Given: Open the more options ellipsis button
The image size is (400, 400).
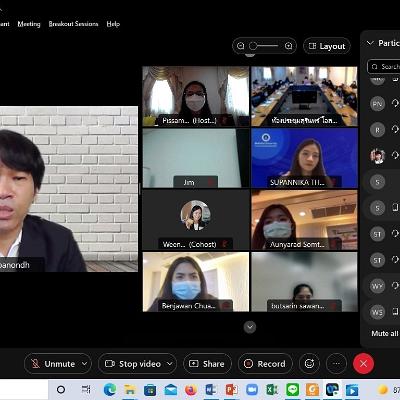Looking at the screenshot, I should [x=336, y=364].
